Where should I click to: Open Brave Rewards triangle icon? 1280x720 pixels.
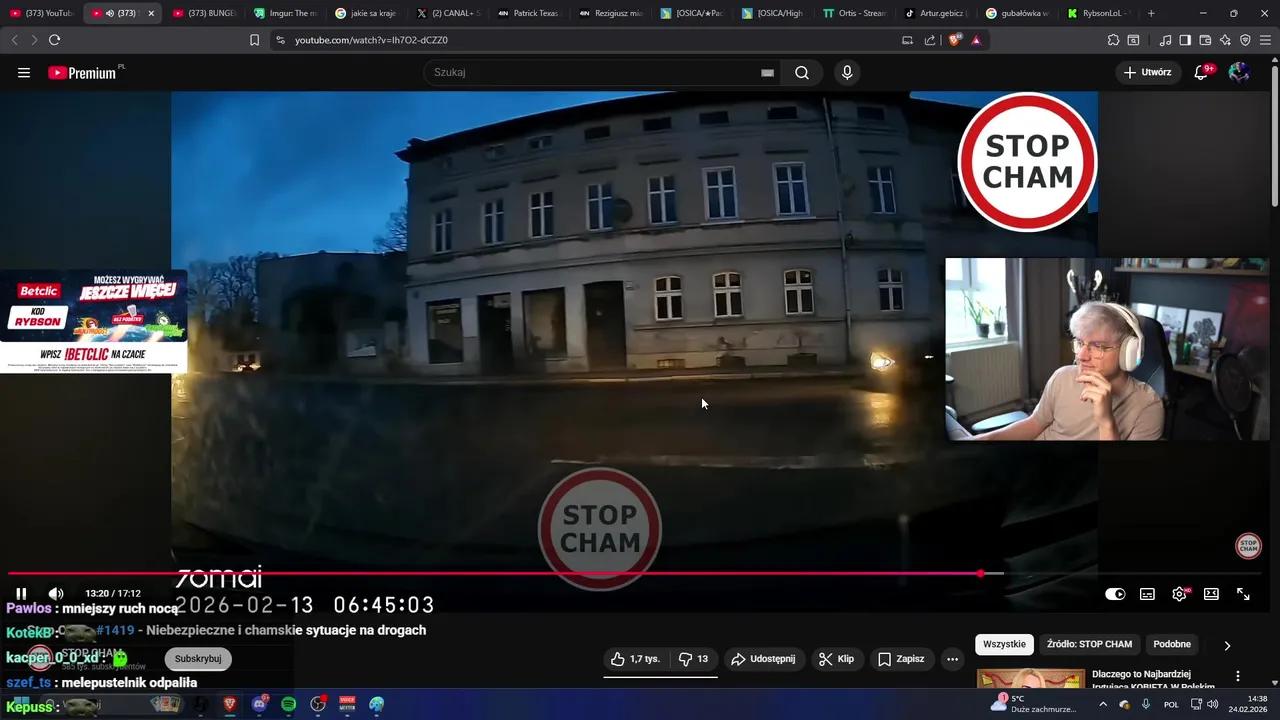976,40
